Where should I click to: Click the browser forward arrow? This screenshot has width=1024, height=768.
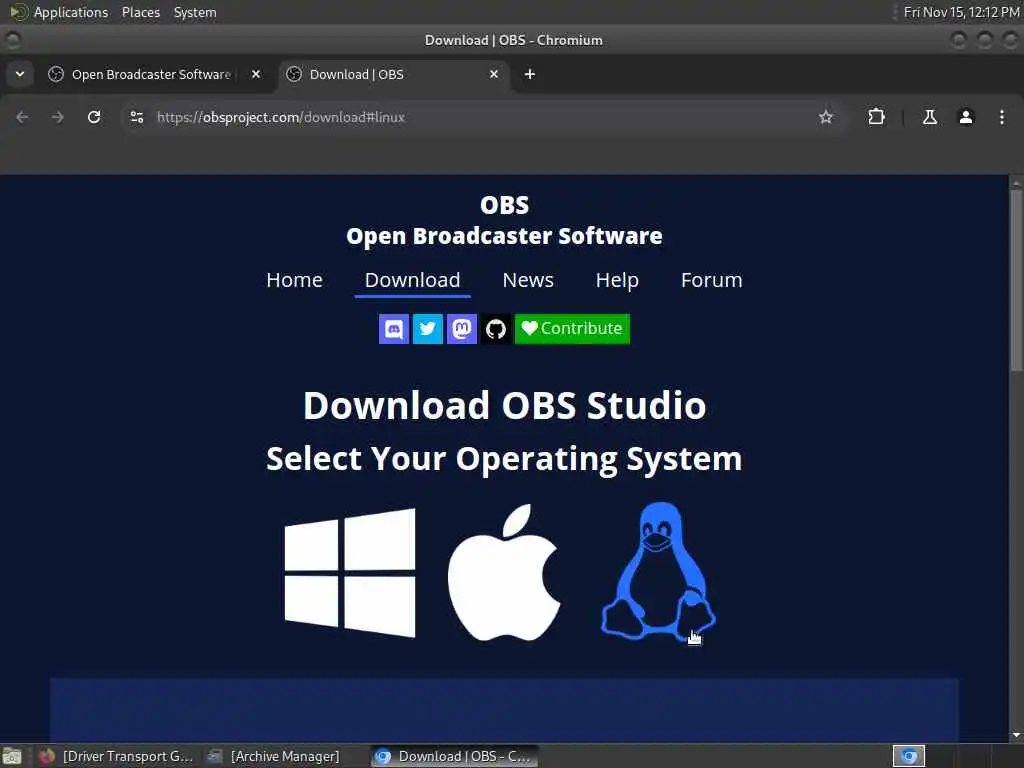pyautogui.click(x=58, y=117)
